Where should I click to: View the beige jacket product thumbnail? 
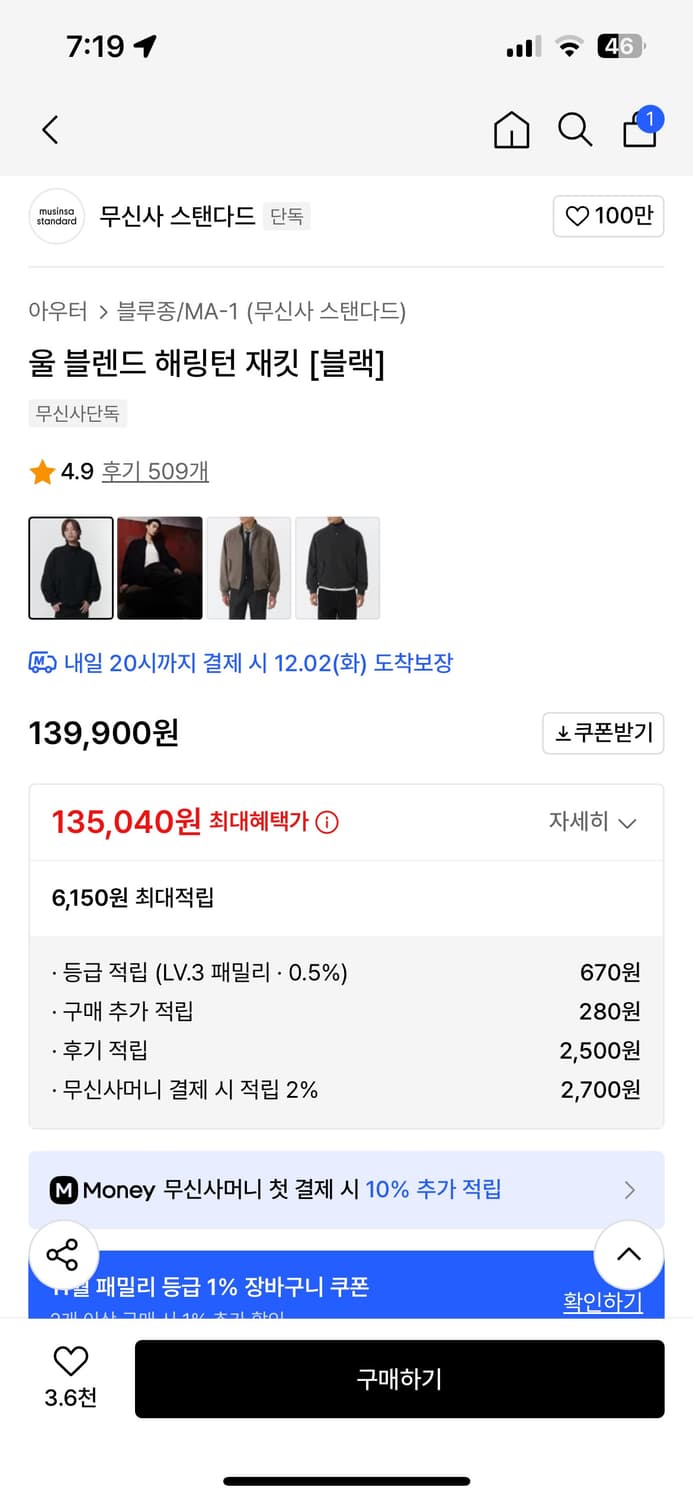[x=248, y=567]
